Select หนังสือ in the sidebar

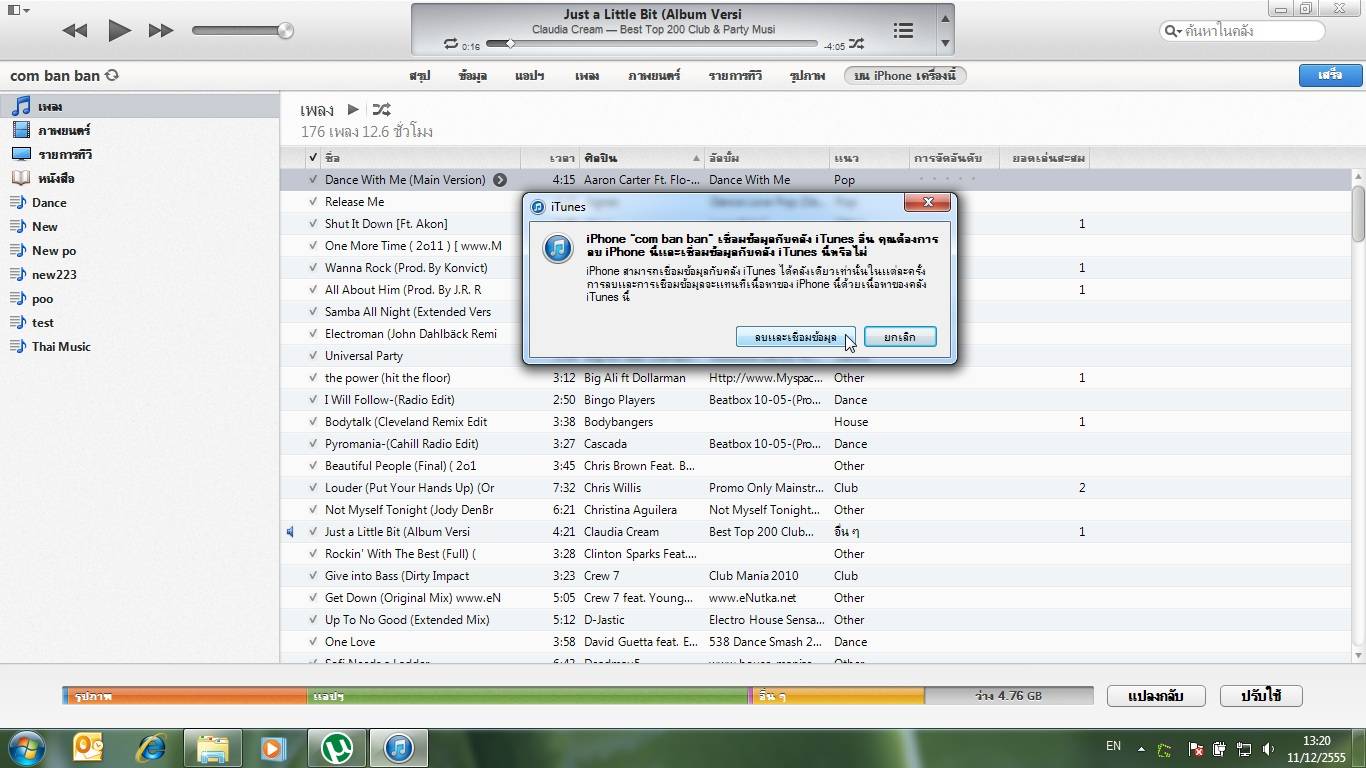point(140,178)
